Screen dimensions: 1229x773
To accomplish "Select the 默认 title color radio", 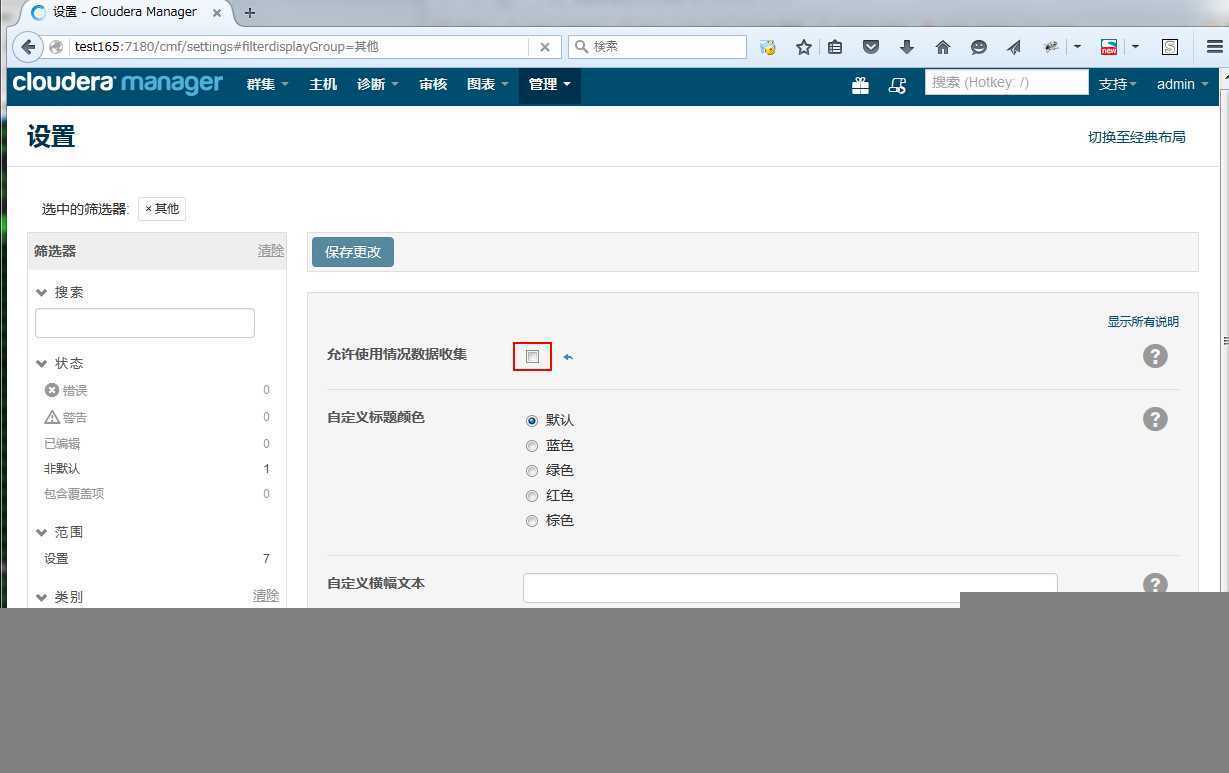I will [x=532, y=421].
